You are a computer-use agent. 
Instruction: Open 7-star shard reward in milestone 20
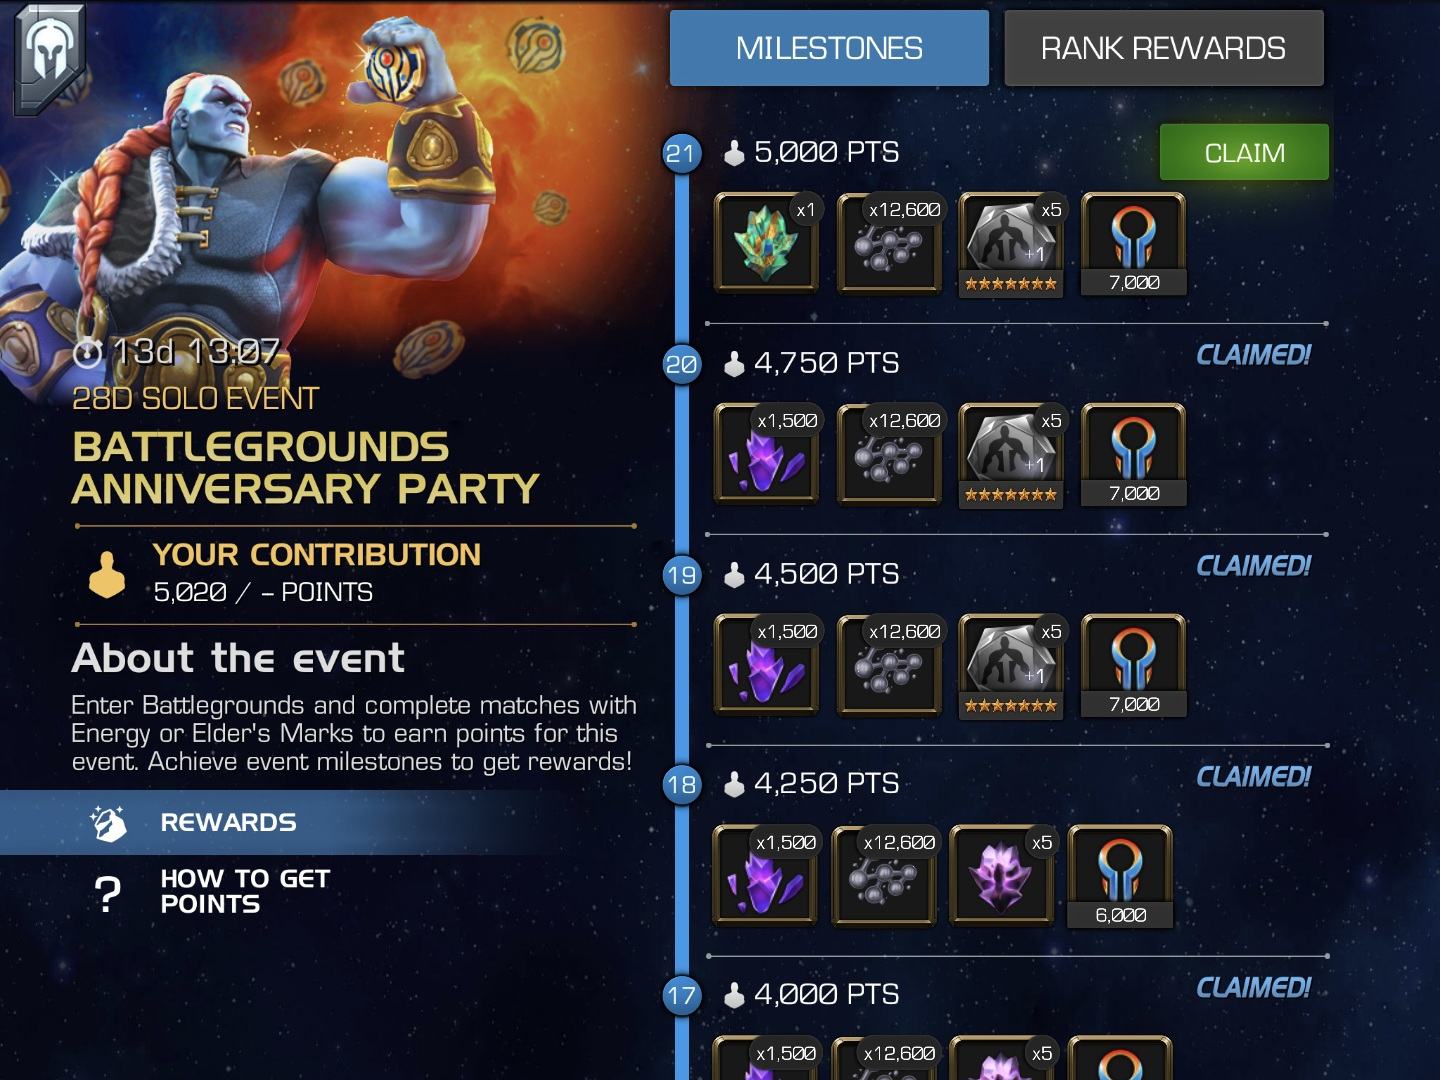1012,455
